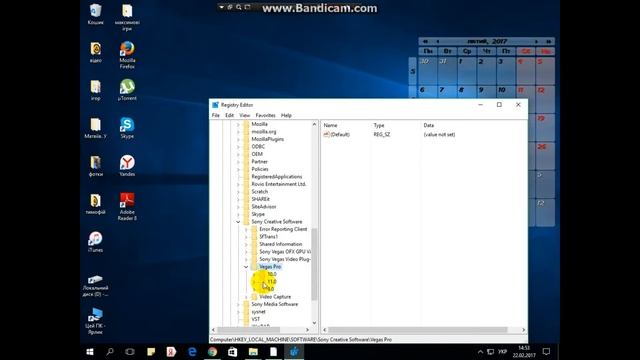Viewport: 640px width, 360px height.
Task: Open the View menu
Action: pos(244,116)
